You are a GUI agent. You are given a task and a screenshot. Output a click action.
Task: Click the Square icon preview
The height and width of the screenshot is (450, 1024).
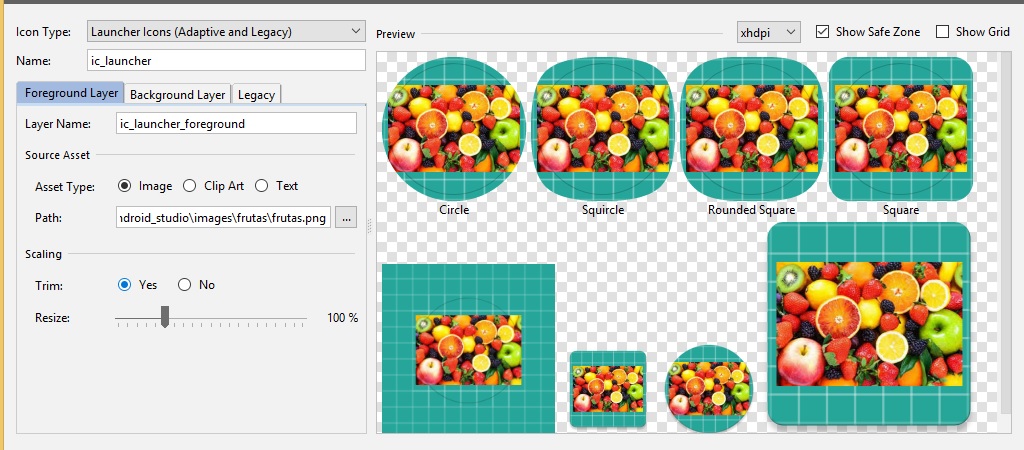point(900,128)
